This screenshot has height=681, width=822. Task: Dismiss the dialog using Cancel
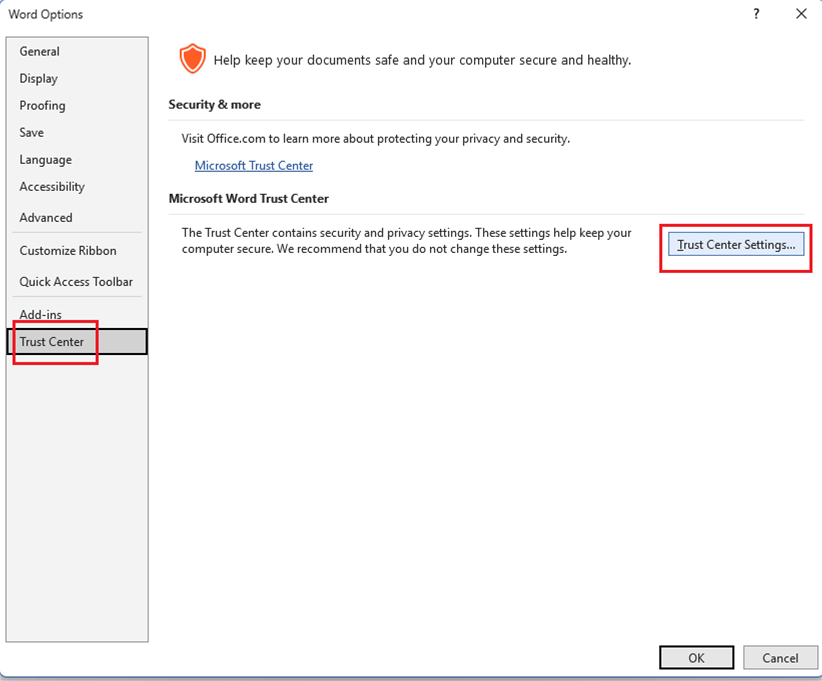(x=780, y=657)
